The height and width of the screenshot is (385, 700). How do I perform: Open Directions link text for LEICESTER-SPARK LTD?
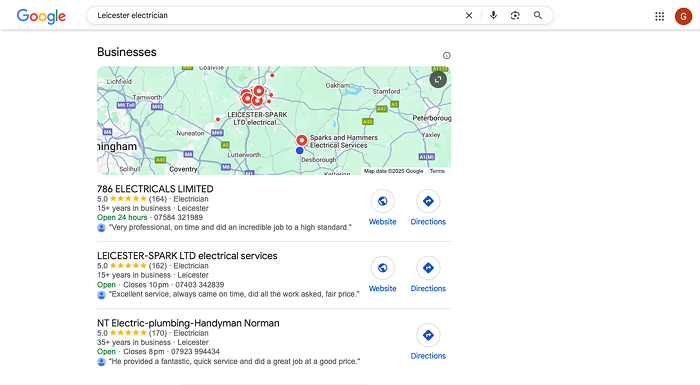tap(428, 289)
